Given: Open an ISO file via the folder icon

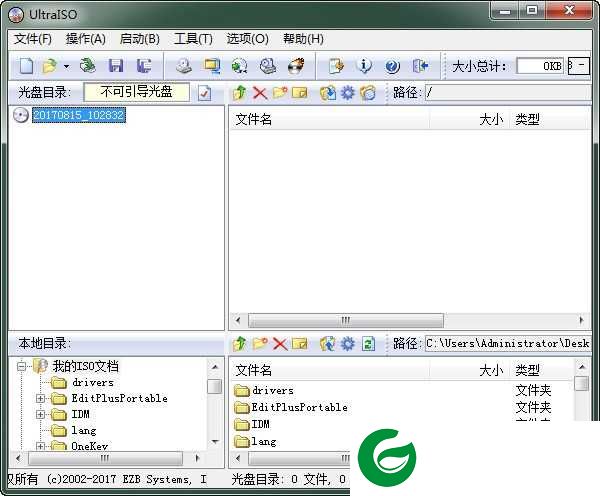Looking at the screenshot, I should coord(49,66).
